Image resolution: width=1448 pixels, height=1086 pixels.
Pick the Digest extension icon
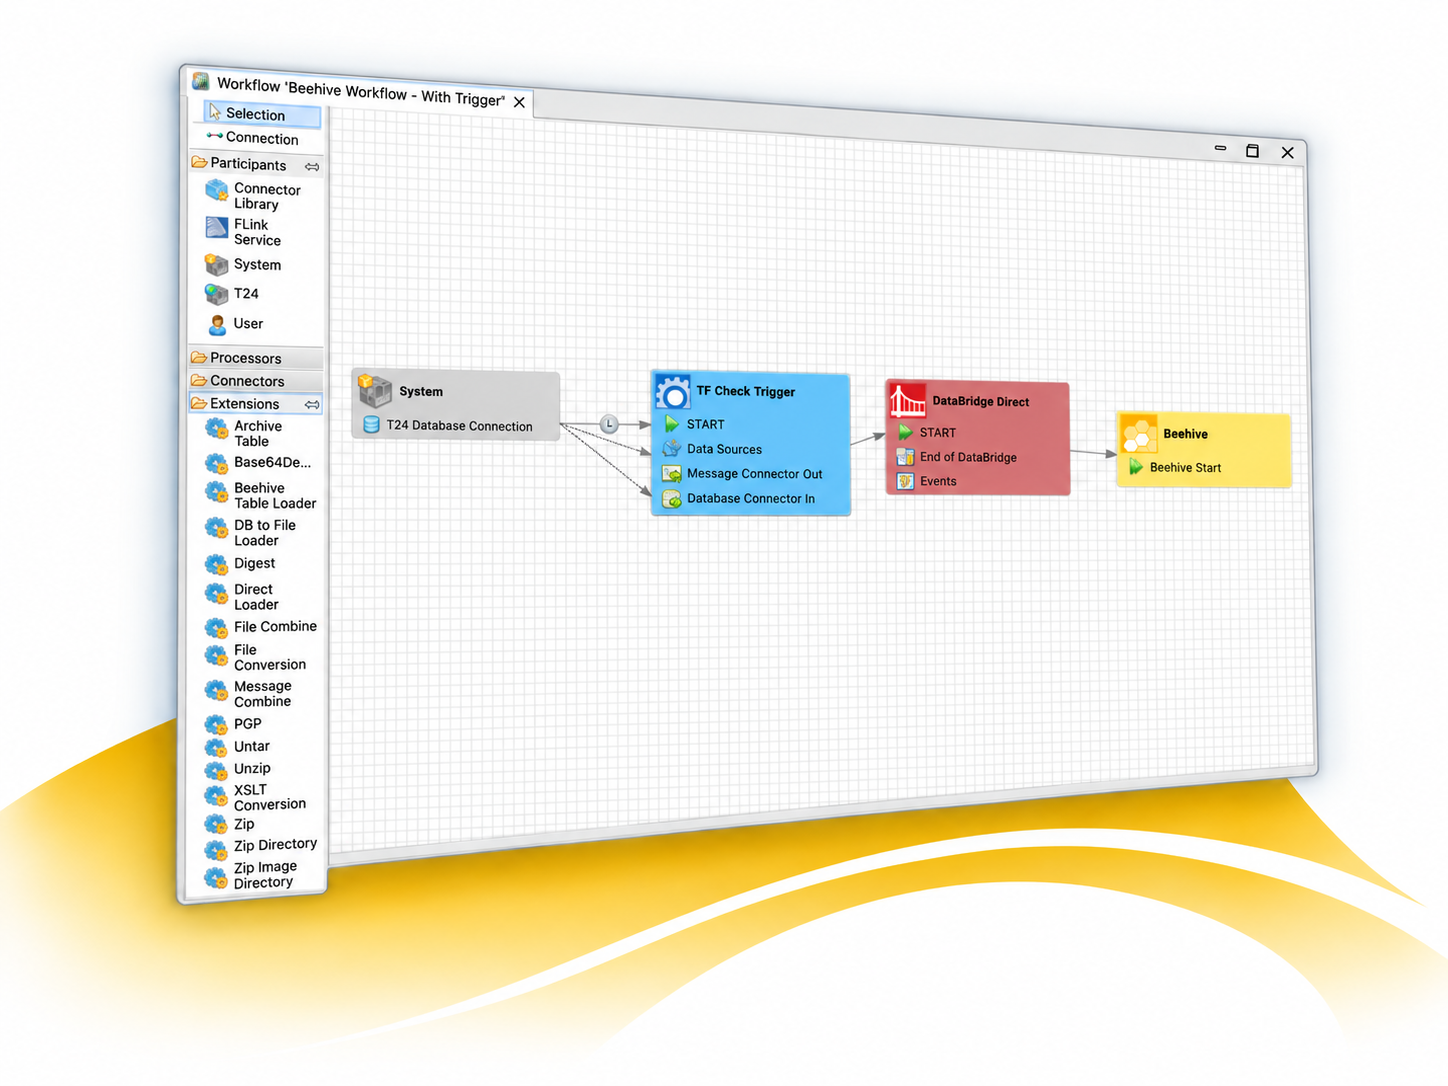(x=217, y=565)
